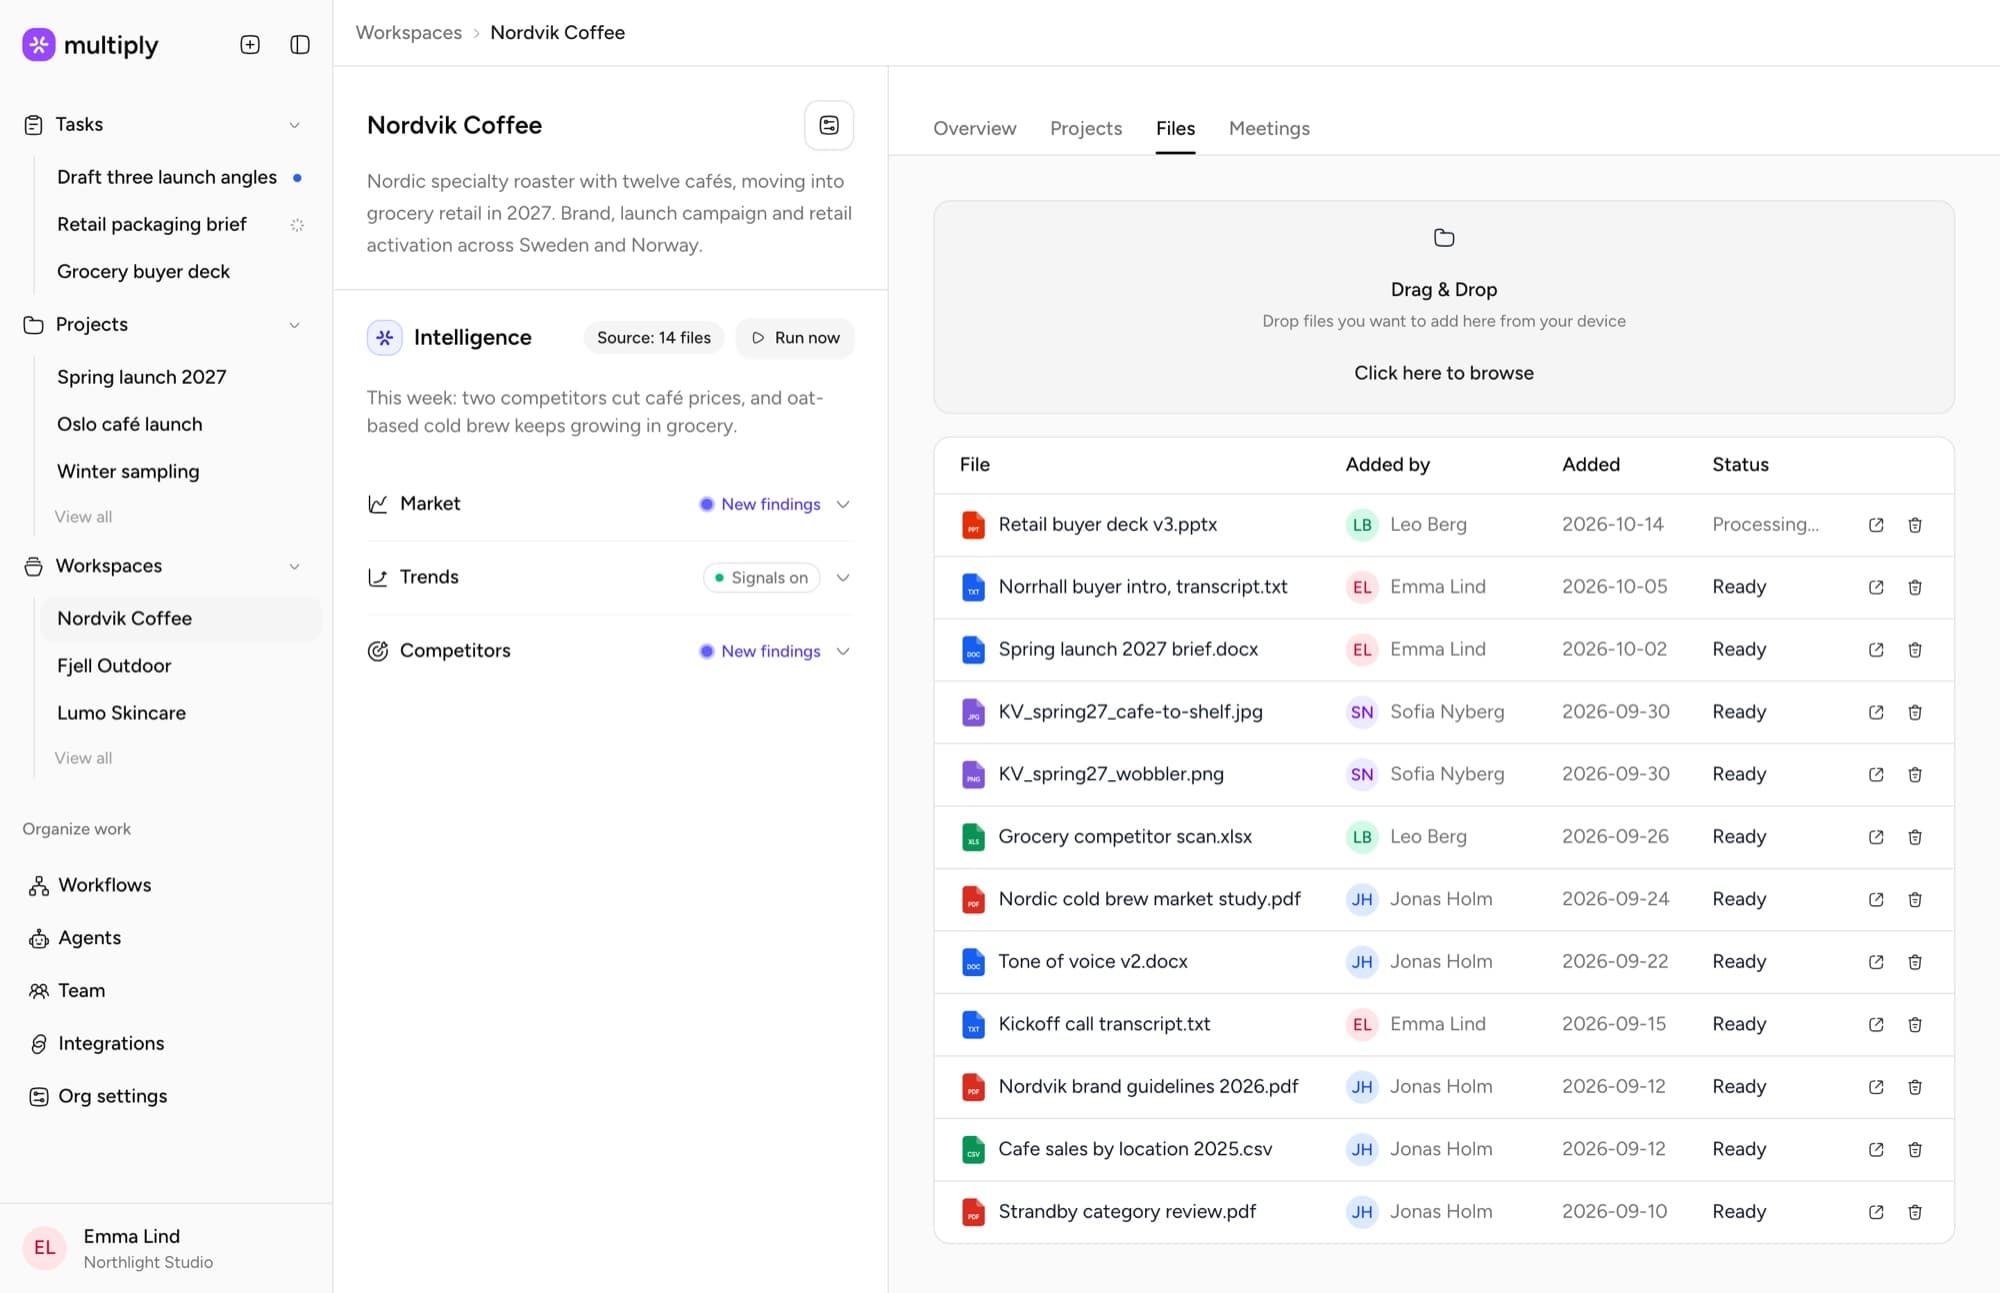Switch to the Projects tab
Image resolution: width=2000 pixels, height=1293 pixels.
pyautogui.click(x=1086, y=128)
